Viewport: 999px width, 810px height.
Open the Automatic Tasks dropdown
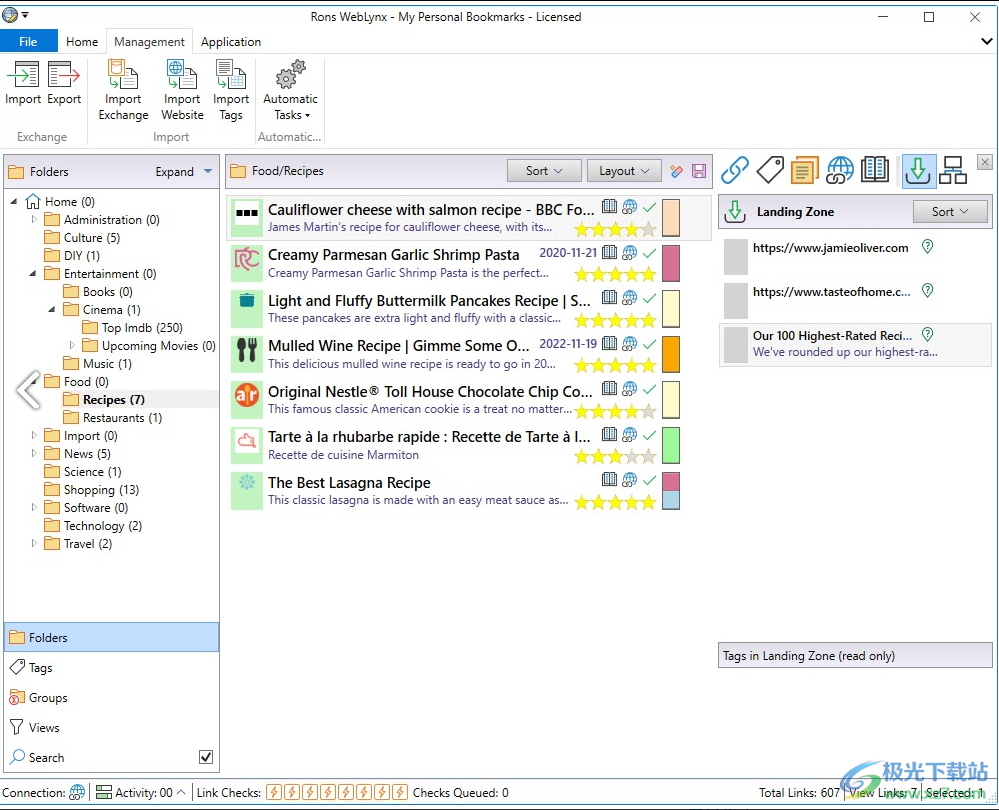(x=290, y=90)
